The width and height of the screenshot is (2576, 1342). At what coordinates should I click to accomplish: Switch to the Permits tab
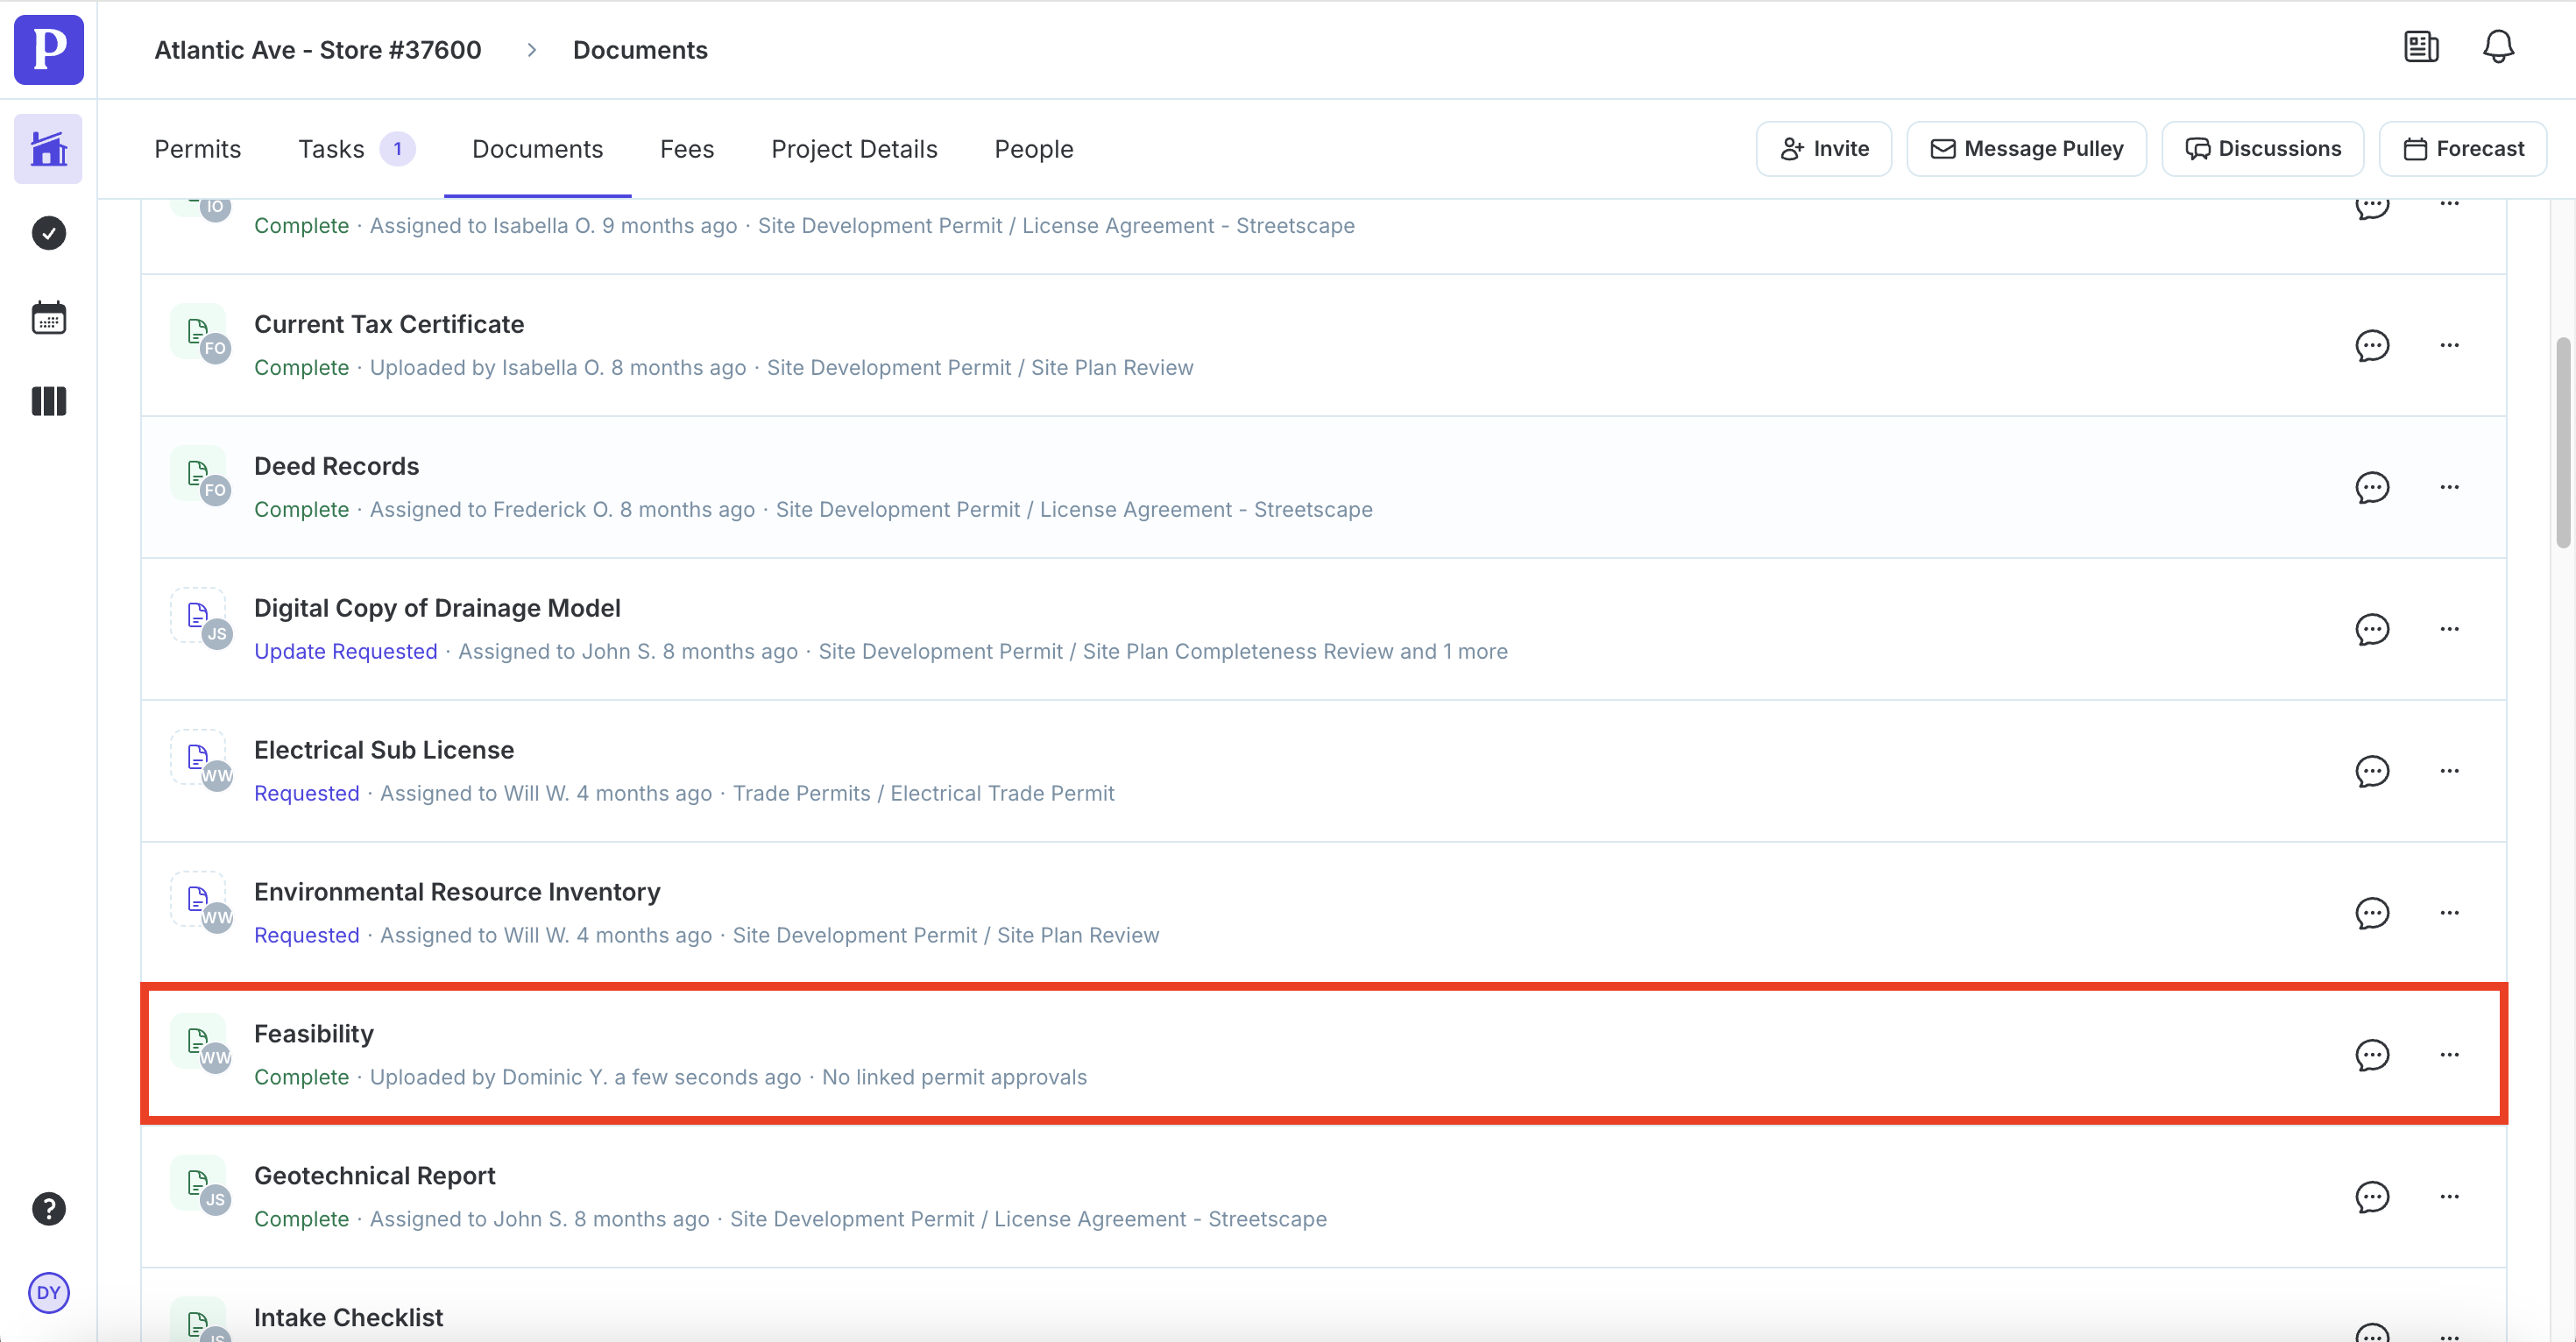[x=197, y=149]
